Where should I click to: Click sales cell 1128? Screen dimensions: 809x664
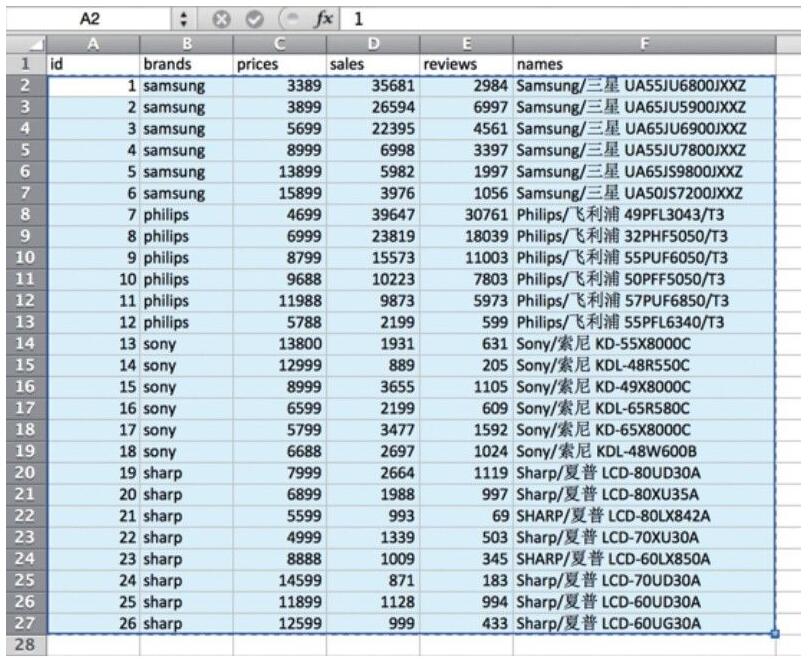point(373,602)
